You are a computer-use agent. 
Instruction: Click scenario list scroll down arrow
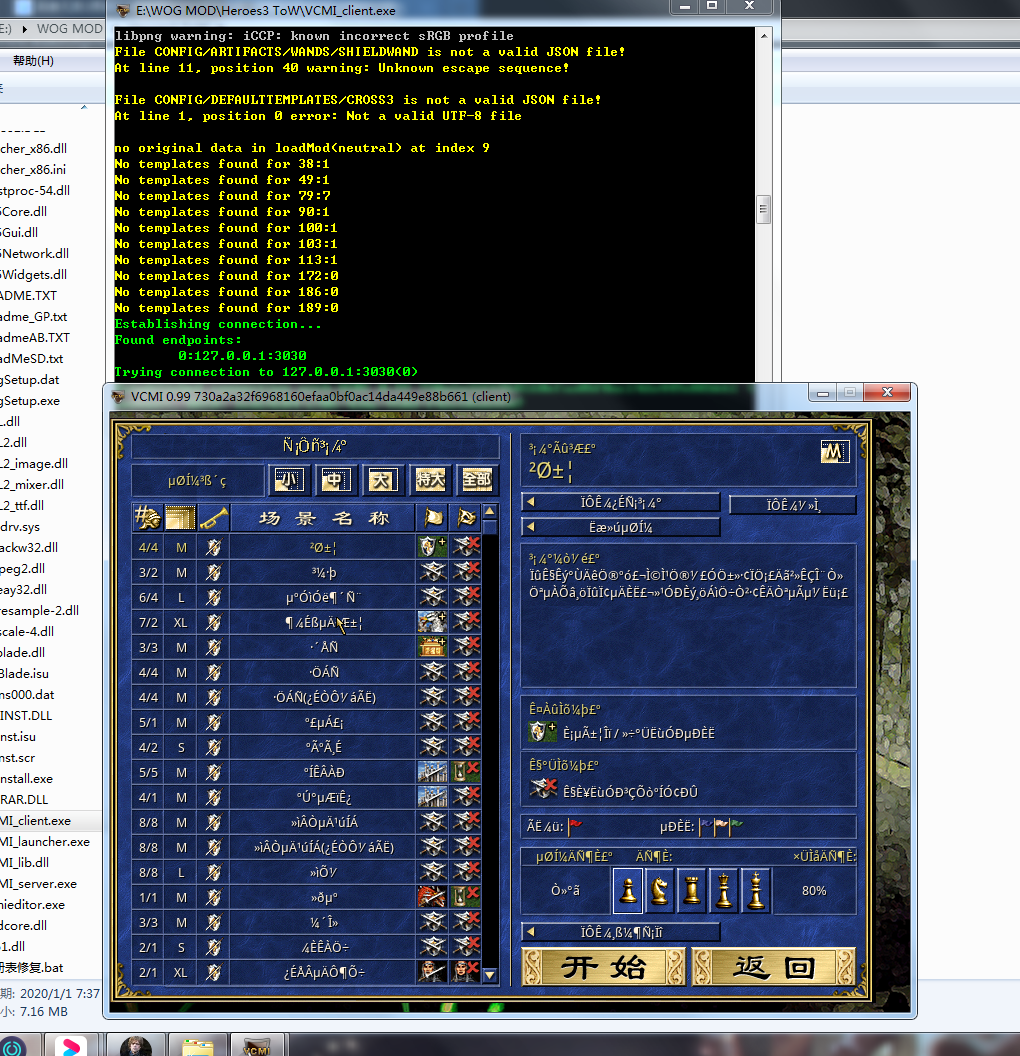(x=490, y=975)
